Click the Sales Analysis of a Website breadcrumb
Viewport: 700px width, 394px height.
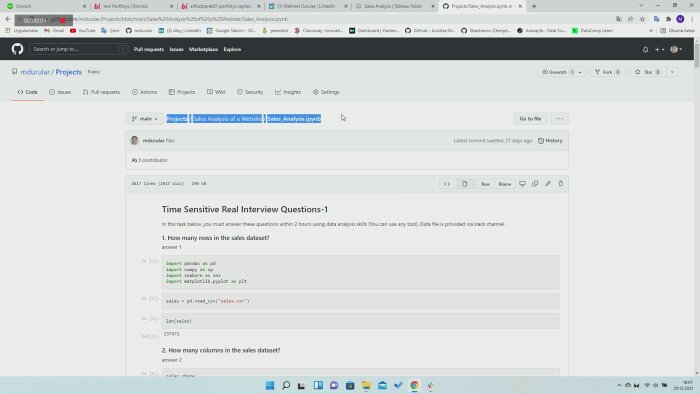228,119
